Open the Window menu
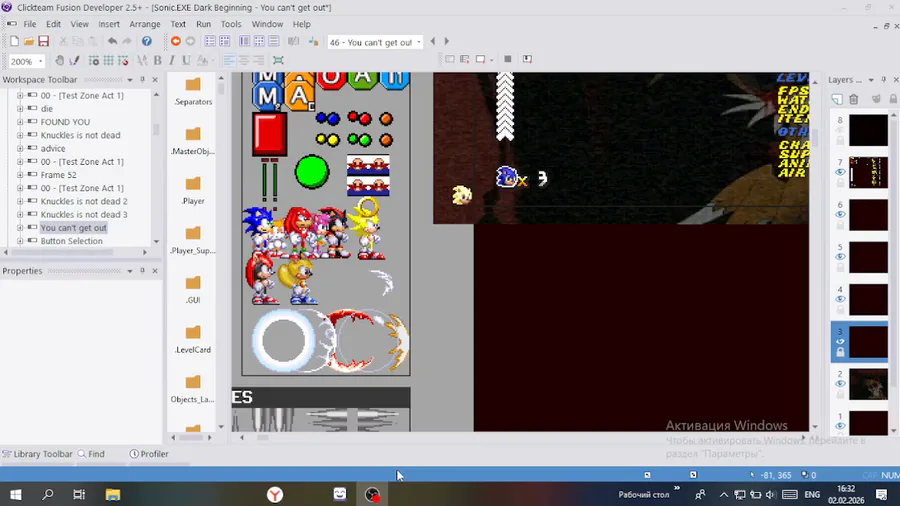The width and height of the screenshot is (900, 506). point(267,24)
